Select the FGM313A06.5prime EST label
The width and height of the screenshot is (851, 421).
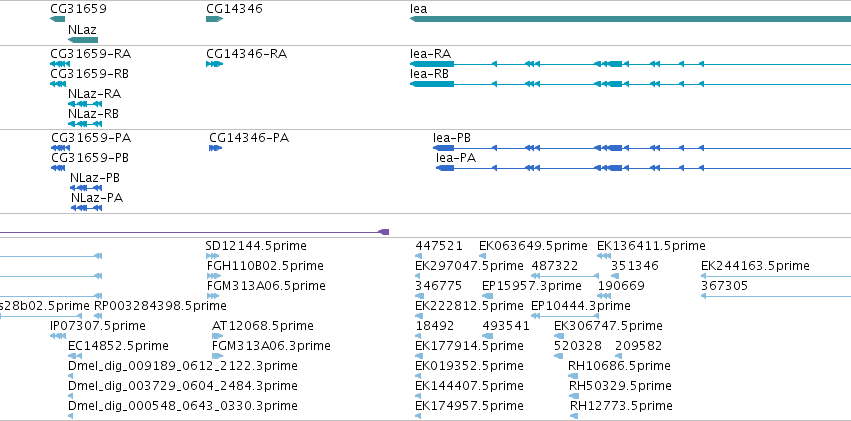[266, 286]
